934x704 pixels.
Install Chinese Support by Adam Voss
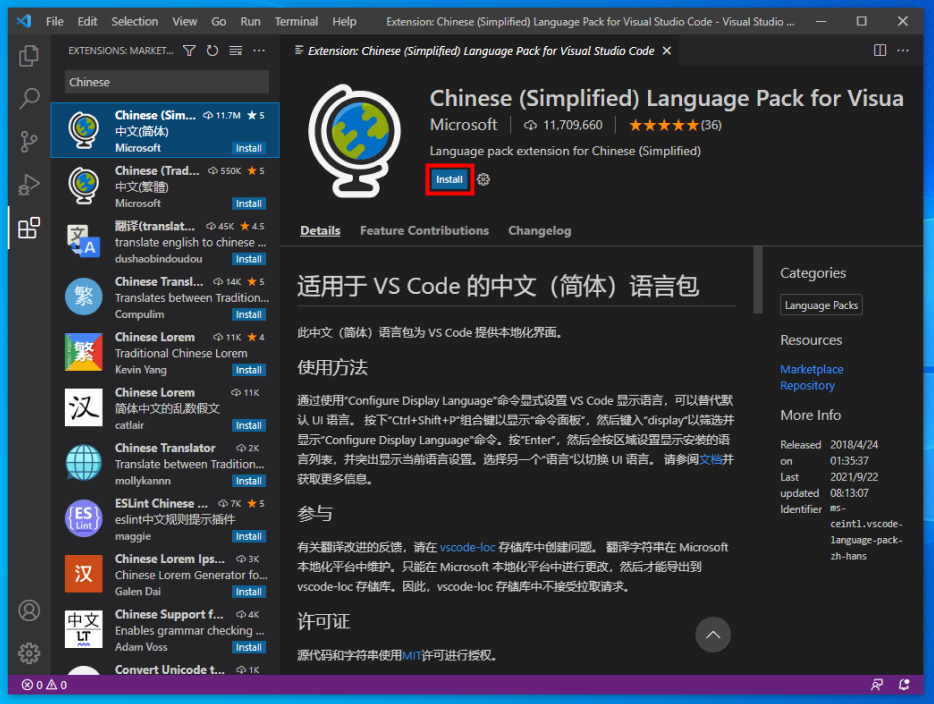pyautogui.click(x=248, y=647)
